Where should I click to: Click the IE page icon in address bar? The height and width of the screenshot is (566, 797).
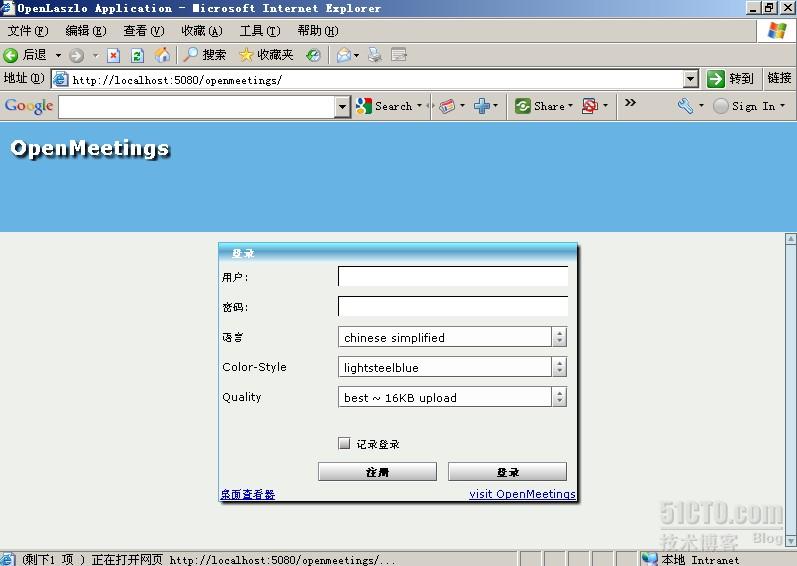pyautogui.click(x=60, y=80)
